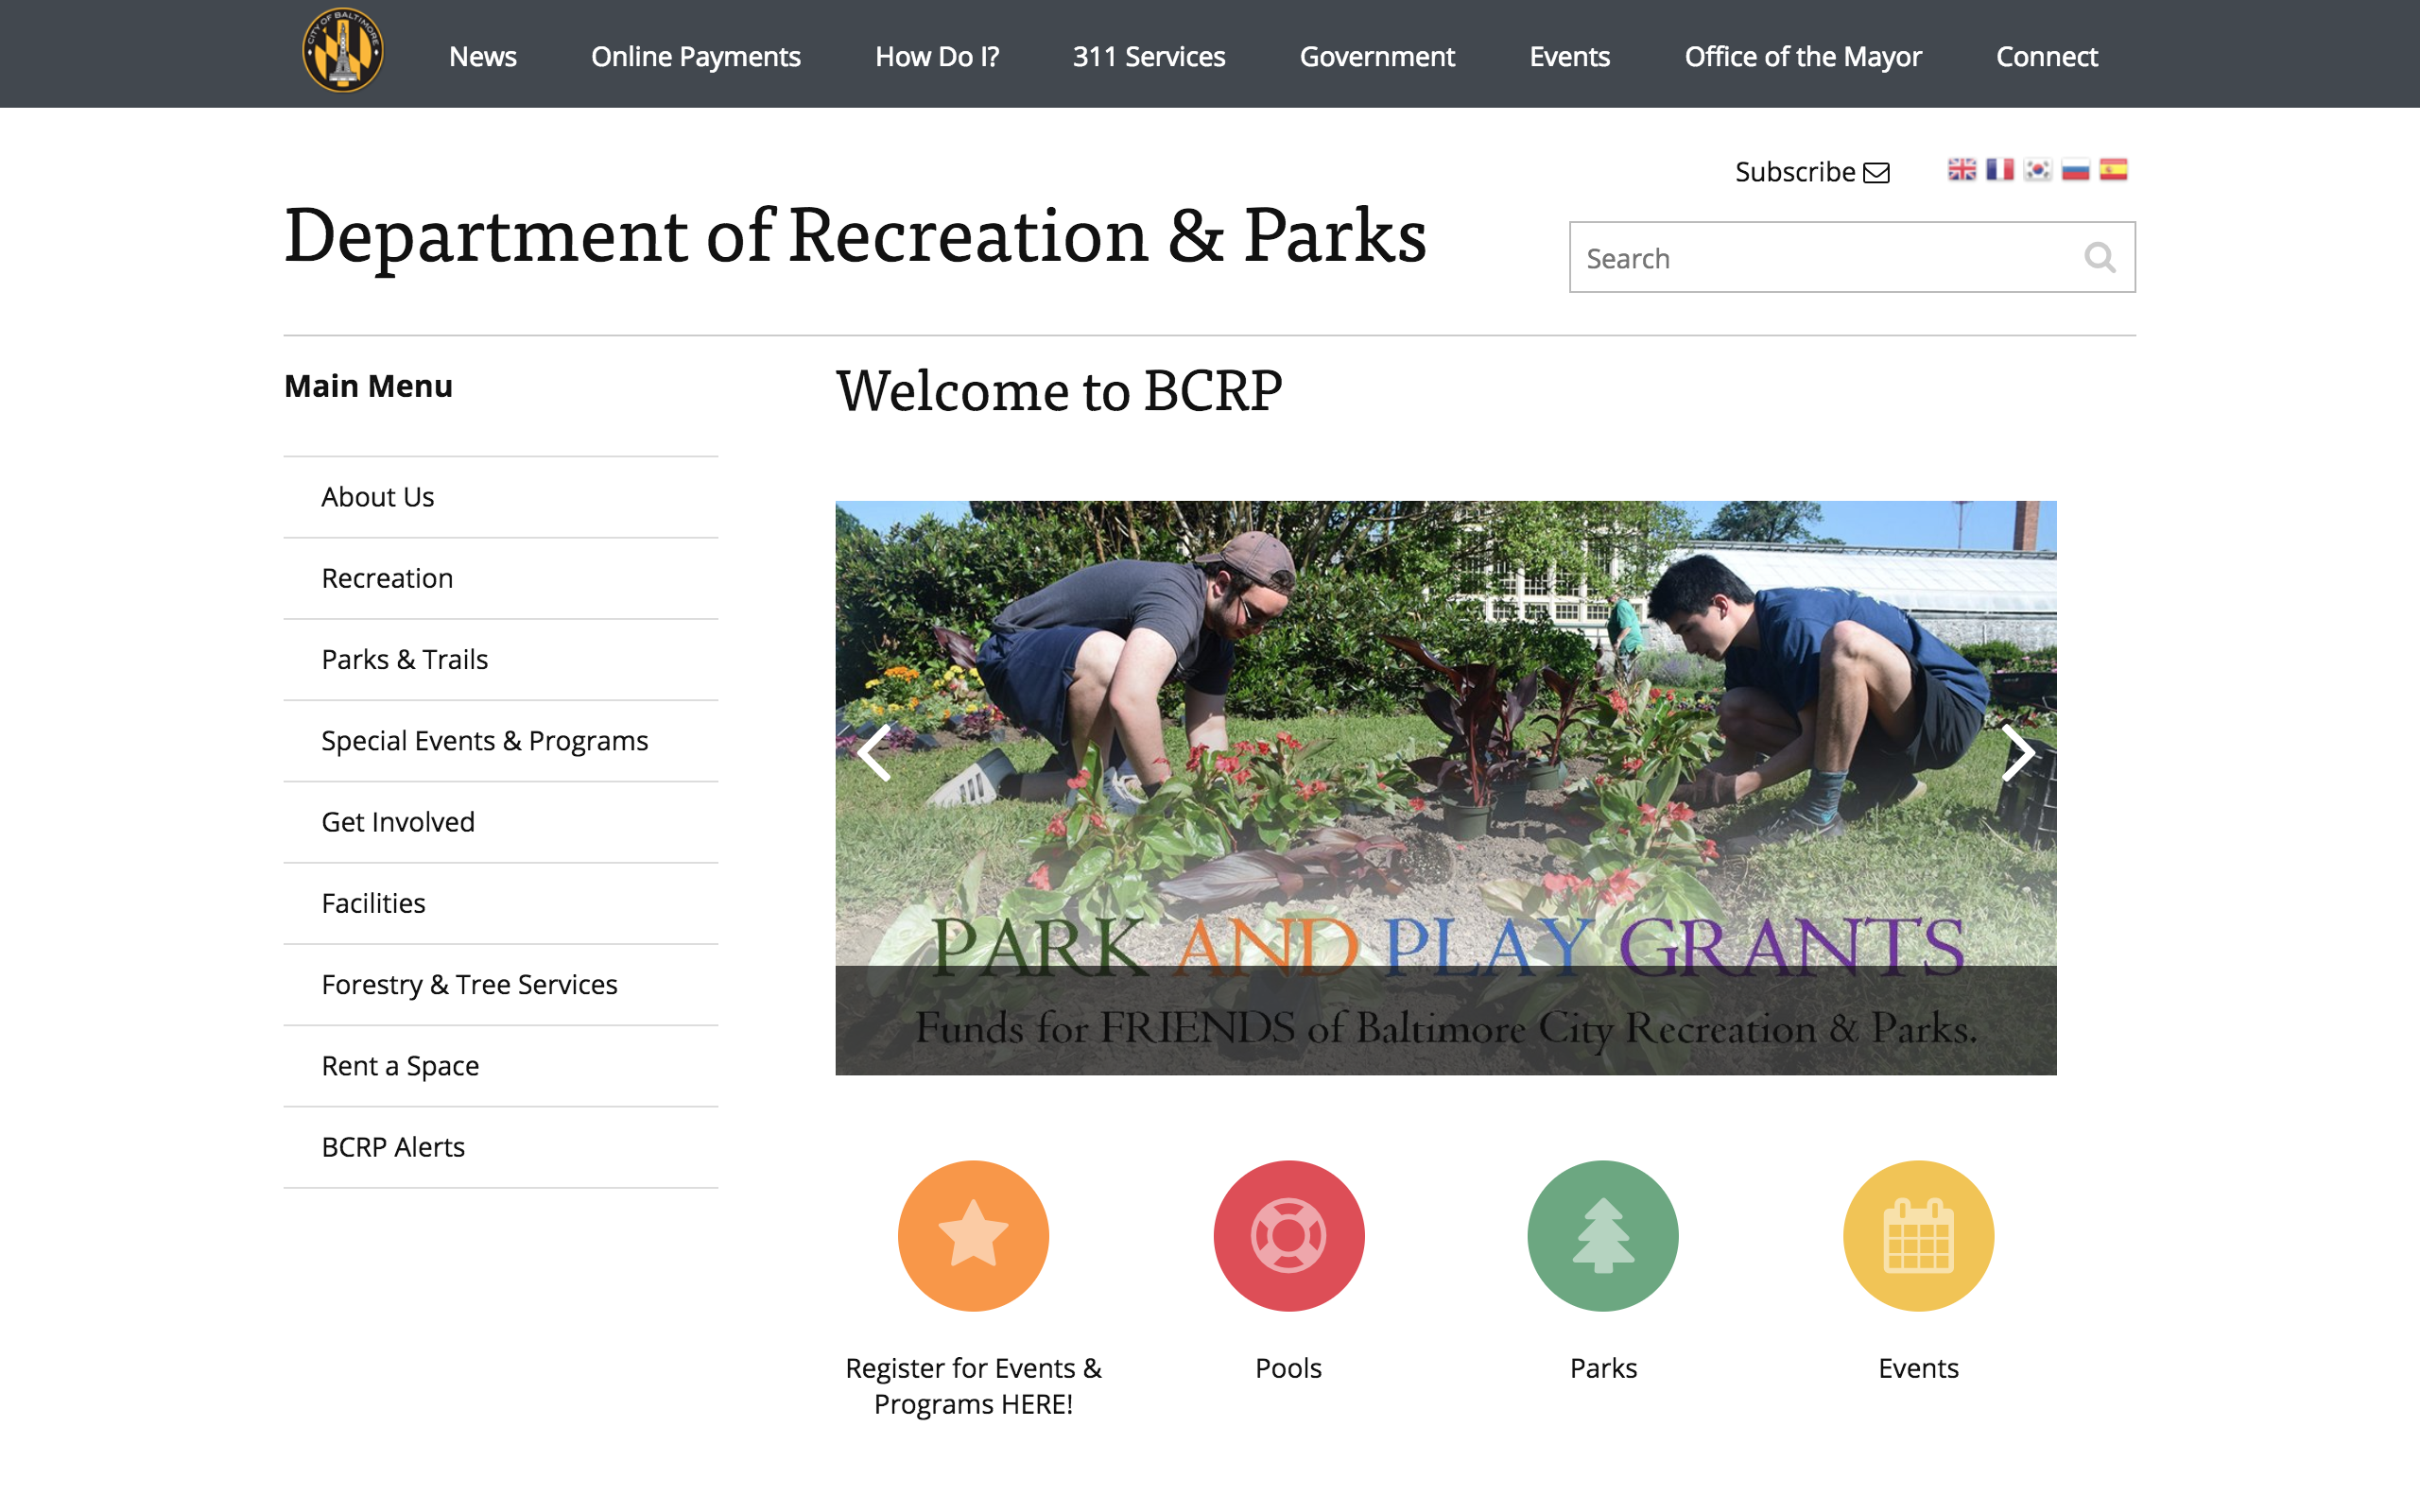Advance to next carousel slide arrow
The height and width of the screenshot is (1512, 2420).
point(2018,753)
